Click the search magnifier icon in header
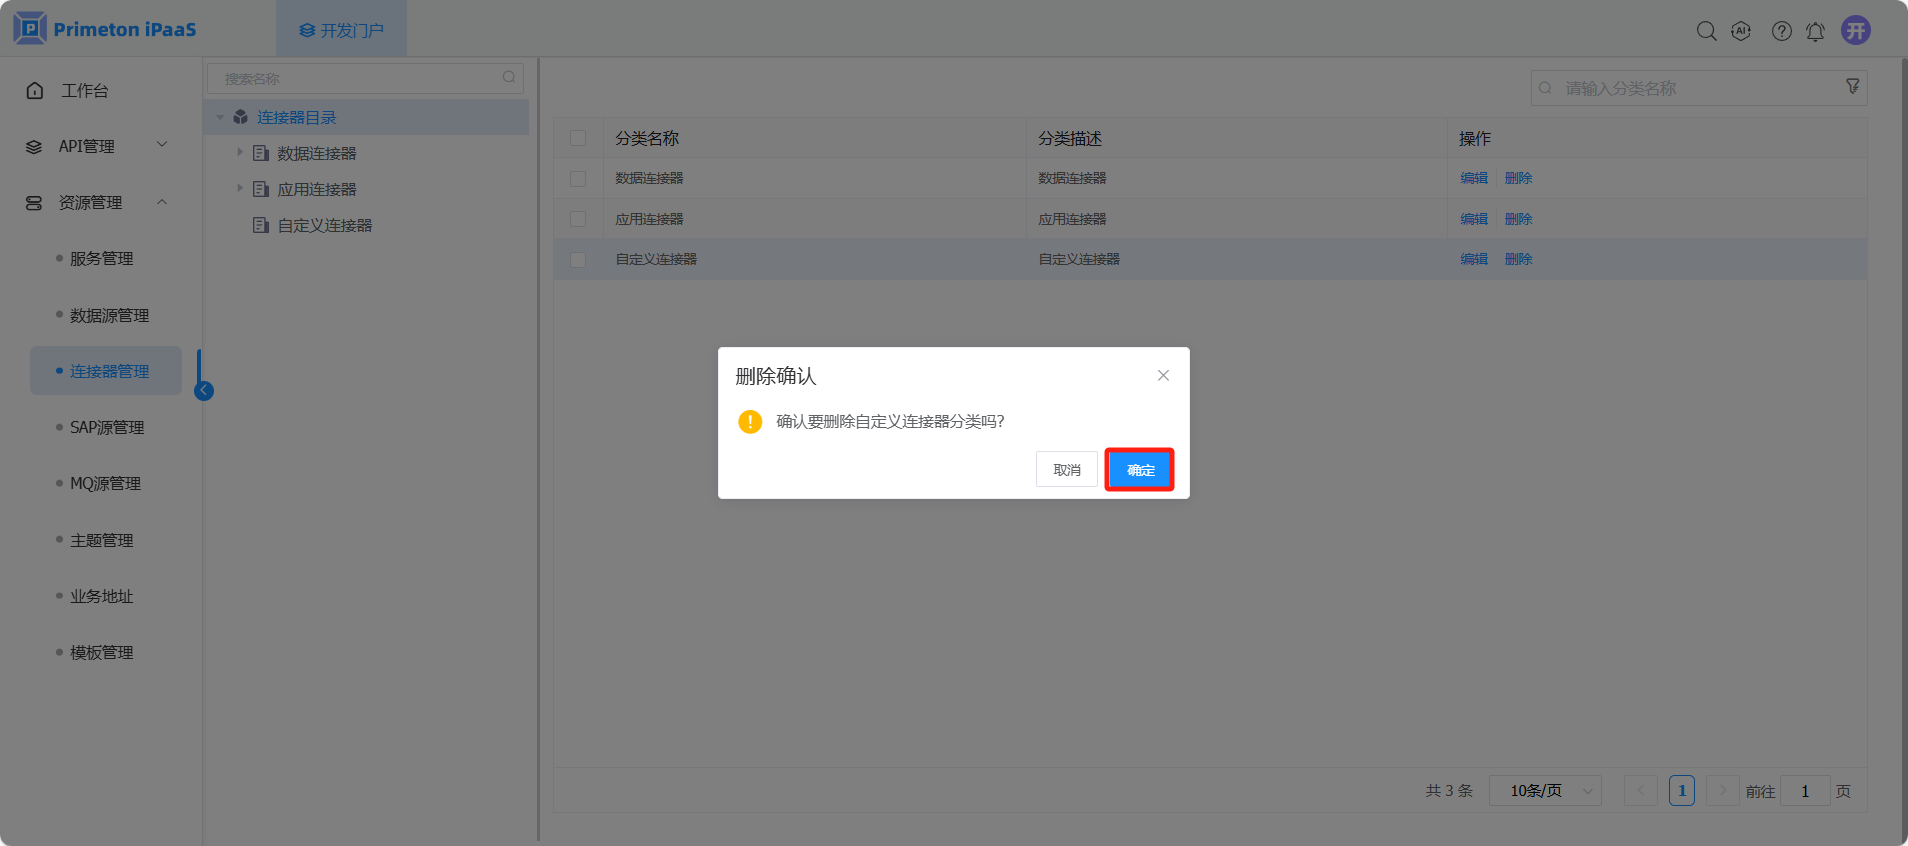 (x=1706, y=31)
